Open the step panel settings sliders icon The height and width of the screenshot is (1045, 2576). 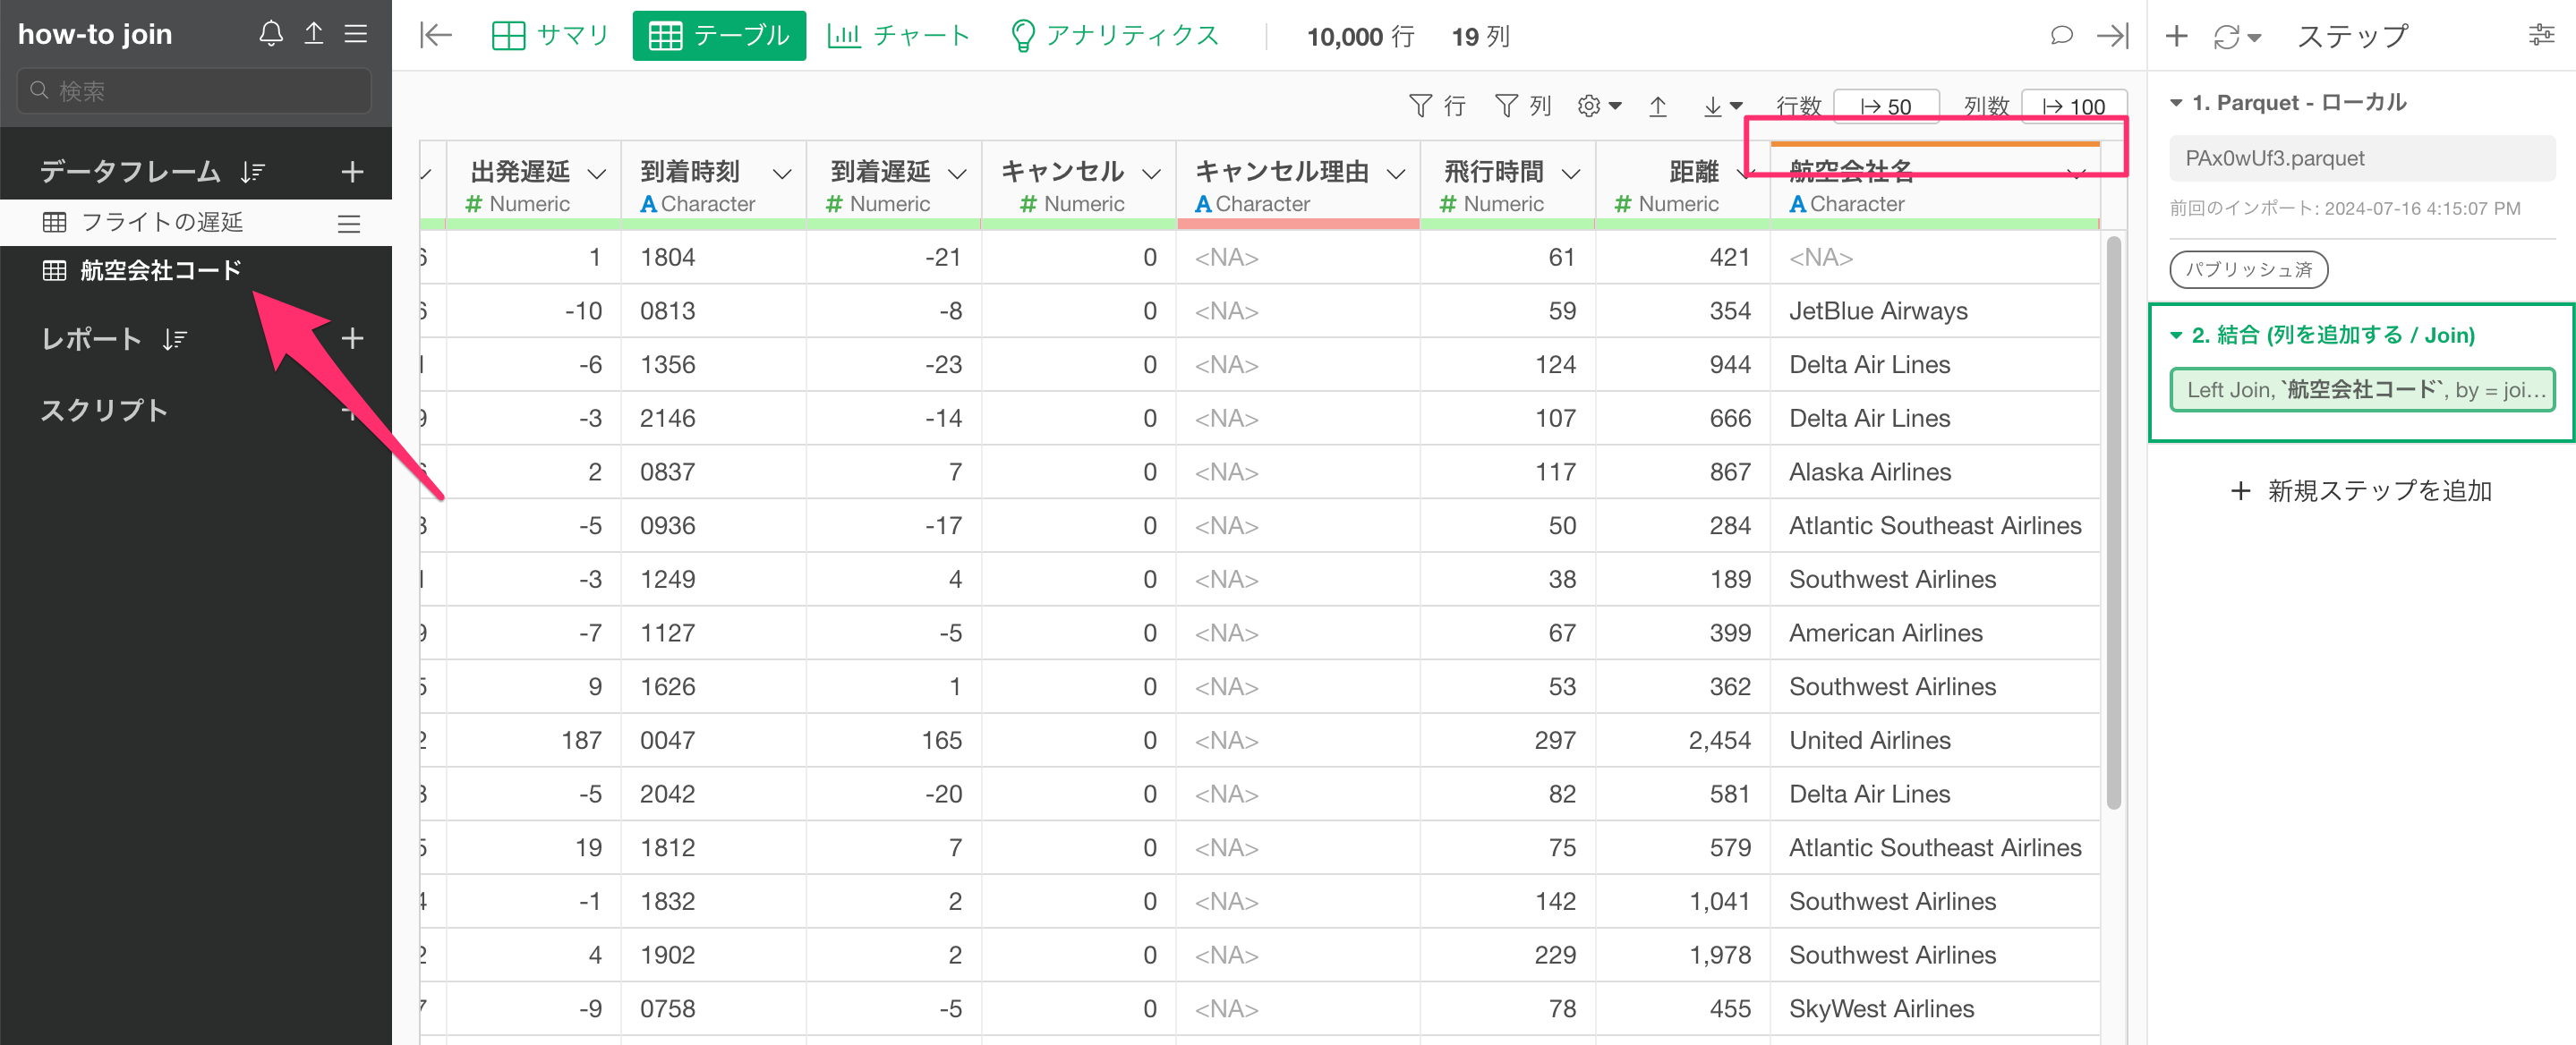click(x=2541, y=35)
